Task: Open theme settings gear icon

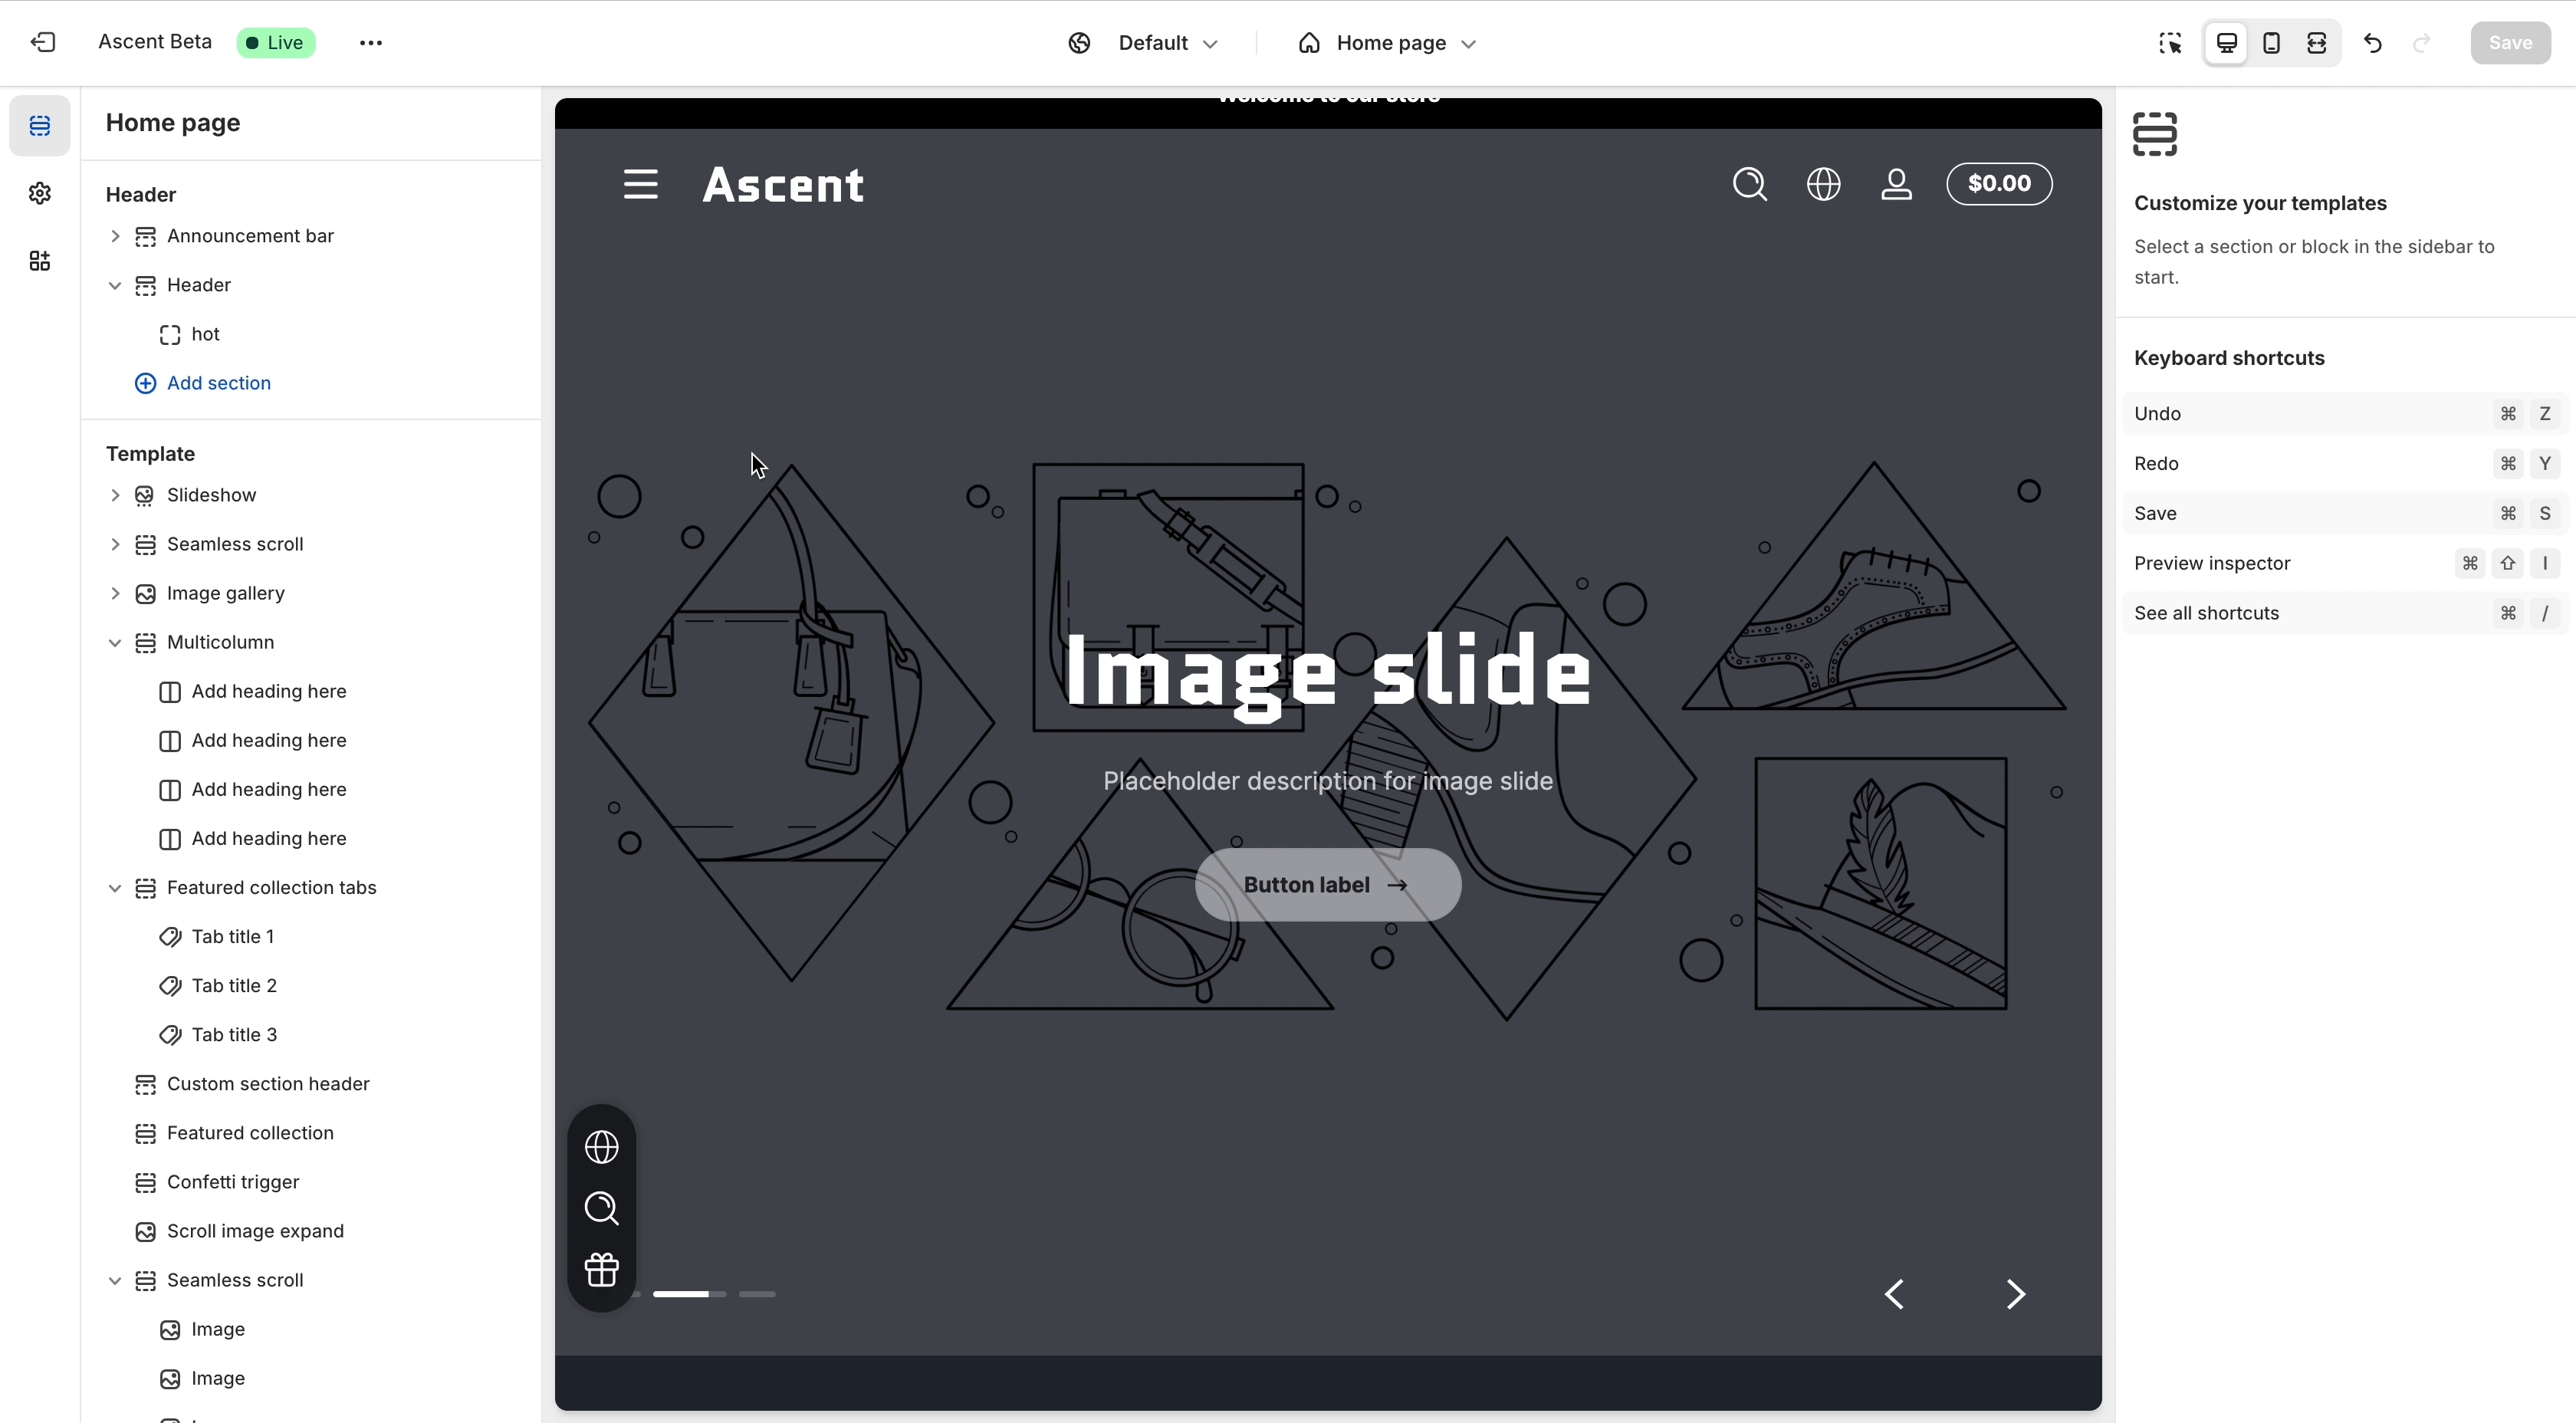Action: pyautogui.click(x=40, y=193)
